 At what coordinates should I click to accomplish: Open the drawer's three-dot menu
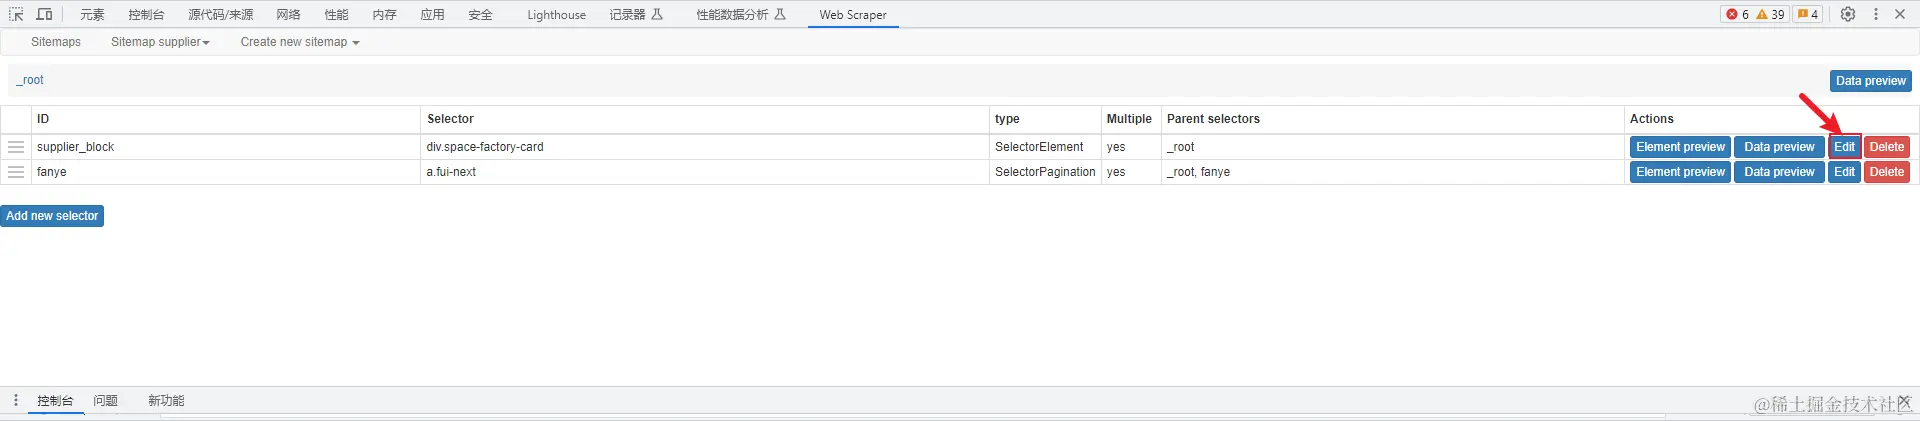16,400
